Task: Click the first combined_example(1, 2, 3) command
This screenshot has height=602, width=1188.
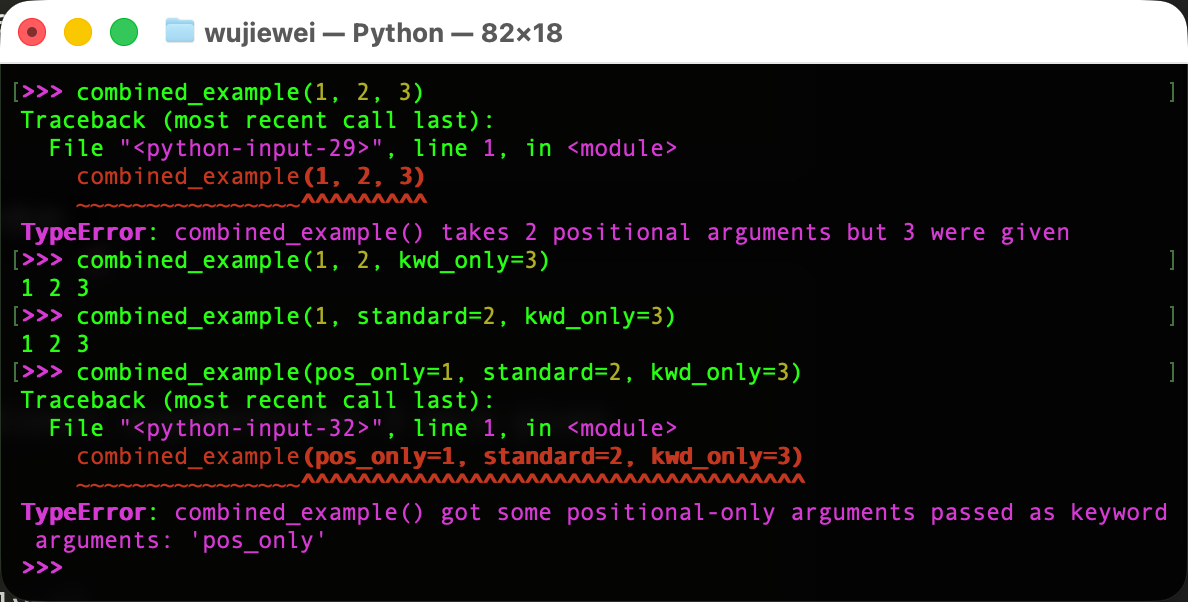Action: pos(250,93)
